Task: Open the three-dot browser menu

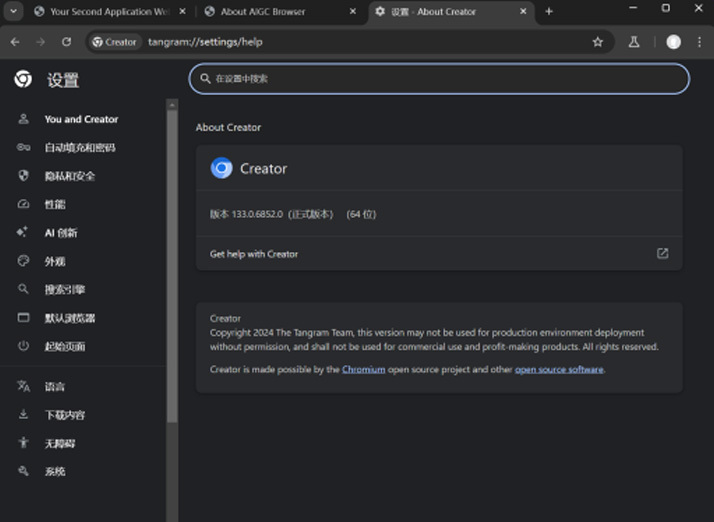Action: click(699, 42)
